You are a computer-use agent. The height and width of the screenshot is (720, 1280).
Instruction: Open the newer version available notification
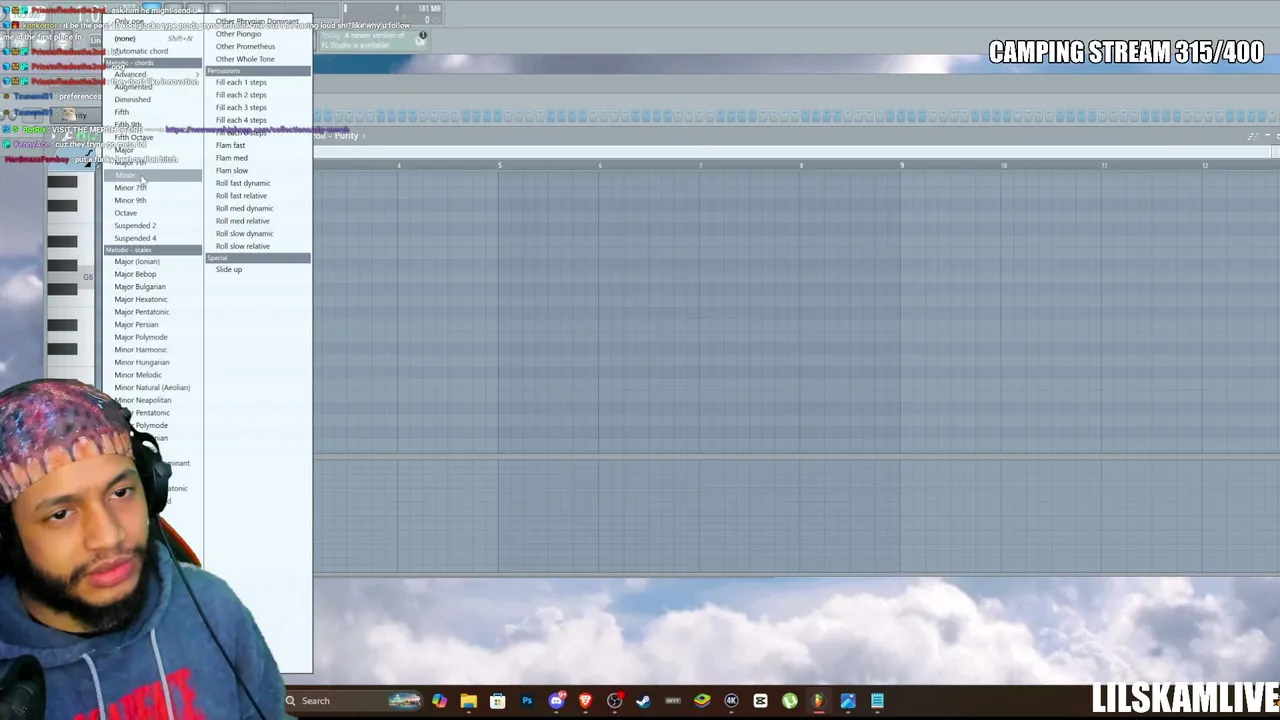374,40
